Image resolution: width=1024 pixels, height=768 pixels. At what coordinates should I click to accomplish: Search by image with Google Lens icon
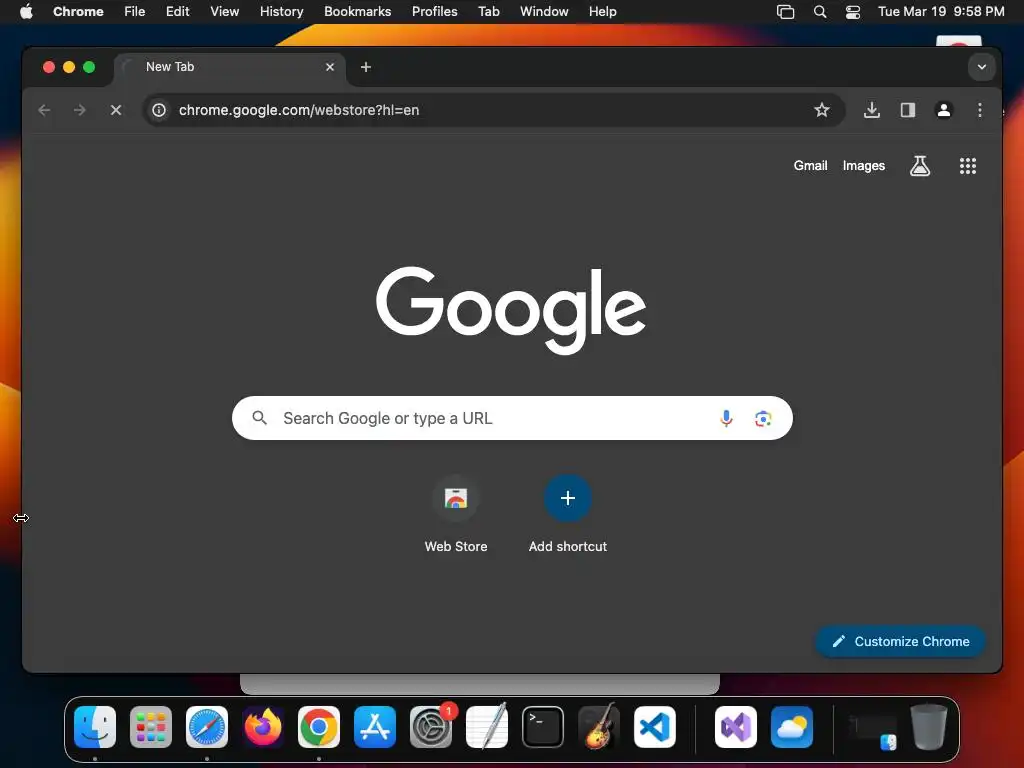763,419
